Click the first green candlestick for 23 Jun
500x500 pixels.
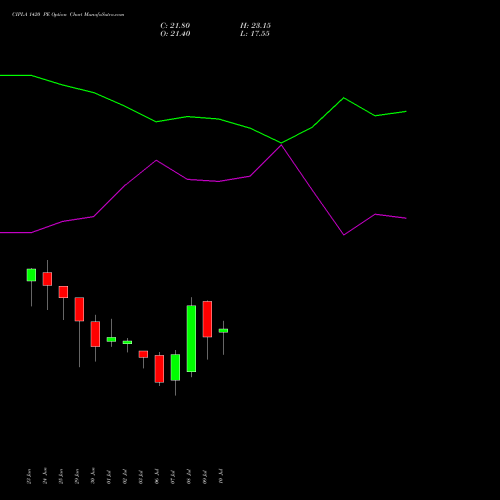(31, 275)
